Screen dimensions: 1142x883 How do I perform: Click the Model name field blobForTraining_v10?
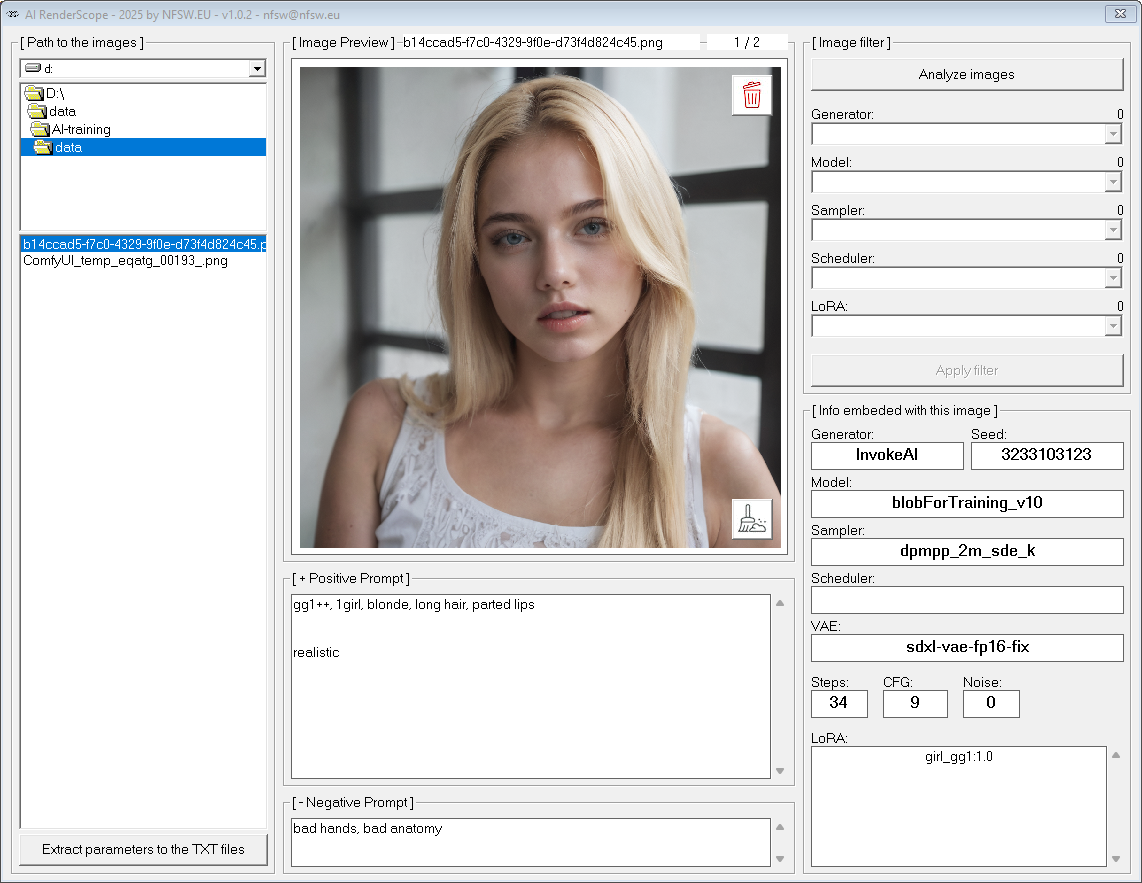(966, 503)
